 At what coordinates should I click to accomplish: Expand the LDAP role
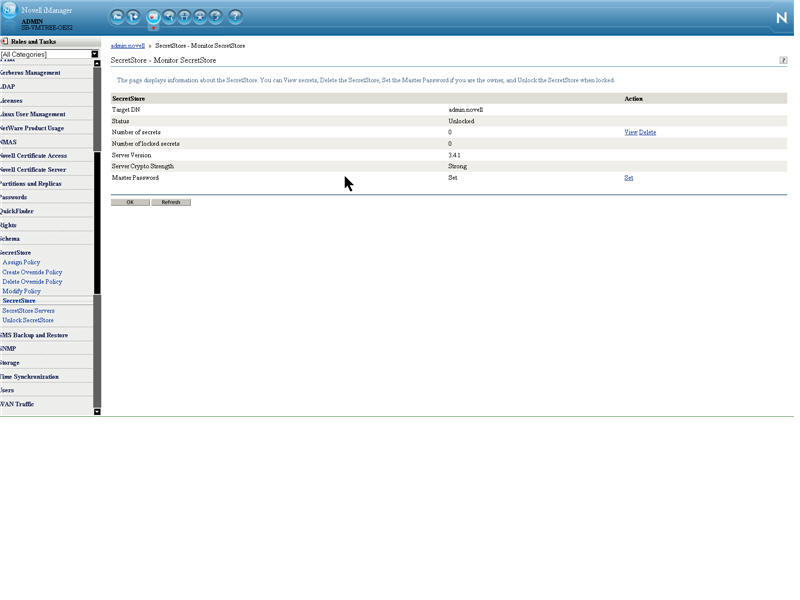(x=8, y=87)
